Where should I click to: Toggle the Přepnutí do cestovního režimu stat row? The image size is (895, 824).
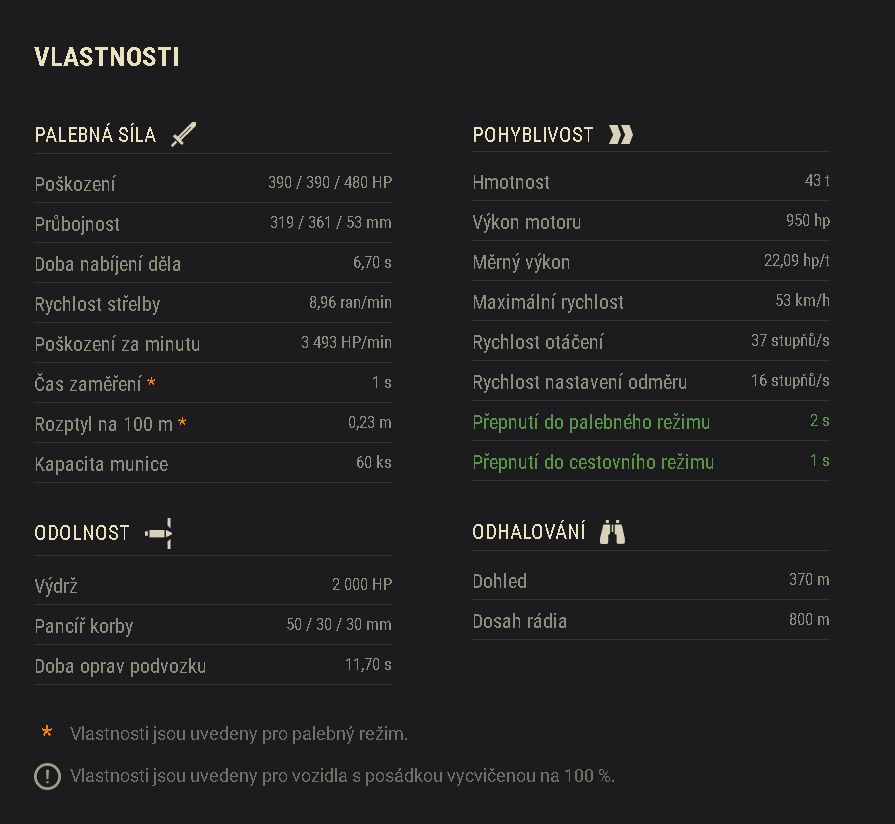click(x=650, y=462)
